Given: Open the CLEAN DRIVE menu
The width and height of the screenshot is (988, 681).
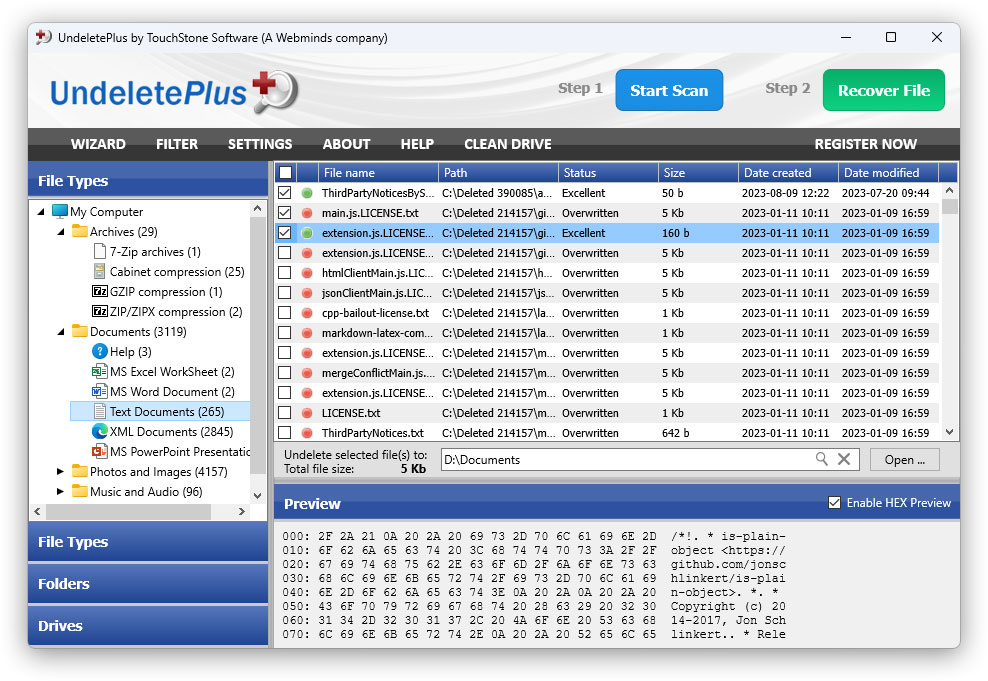Looking at the screenshot, I should [x=508, y=144].
